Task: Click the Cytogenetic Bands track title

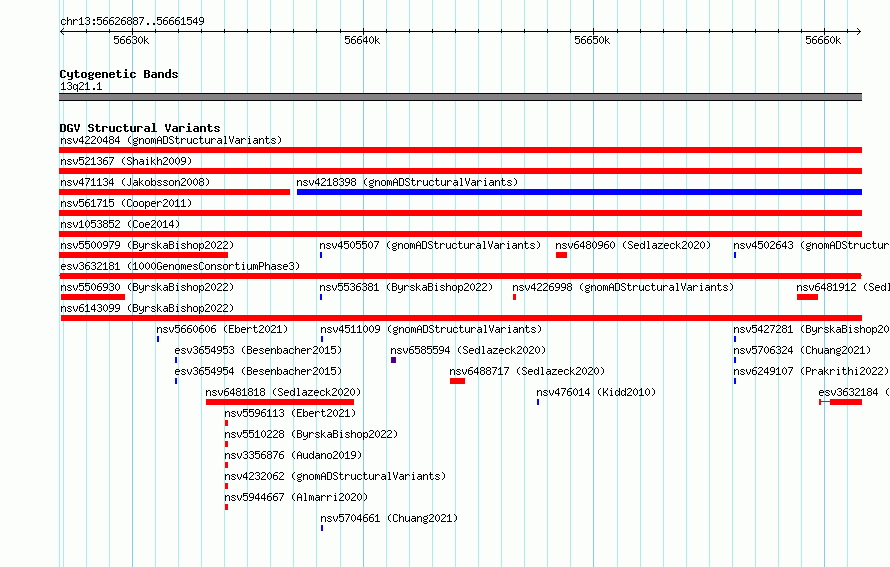Action: 119,74
